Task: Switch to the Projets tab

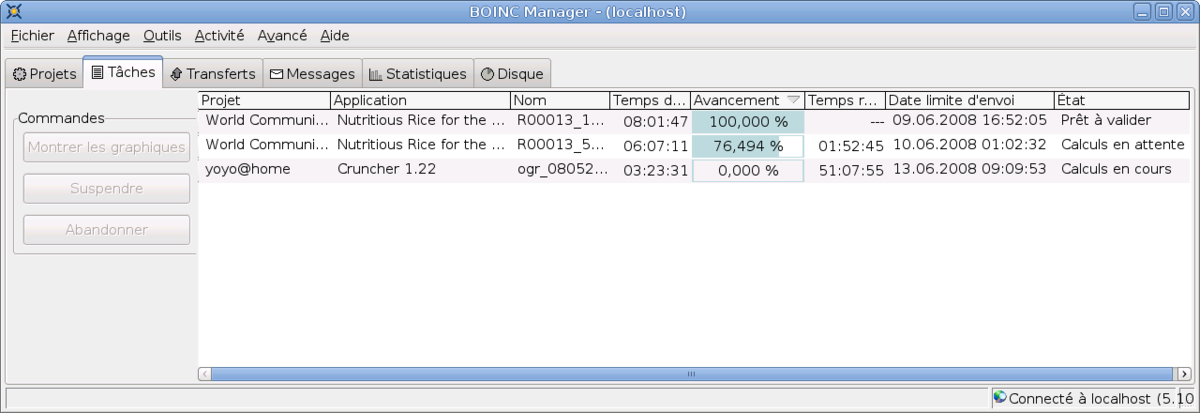Action: [44, 74]
